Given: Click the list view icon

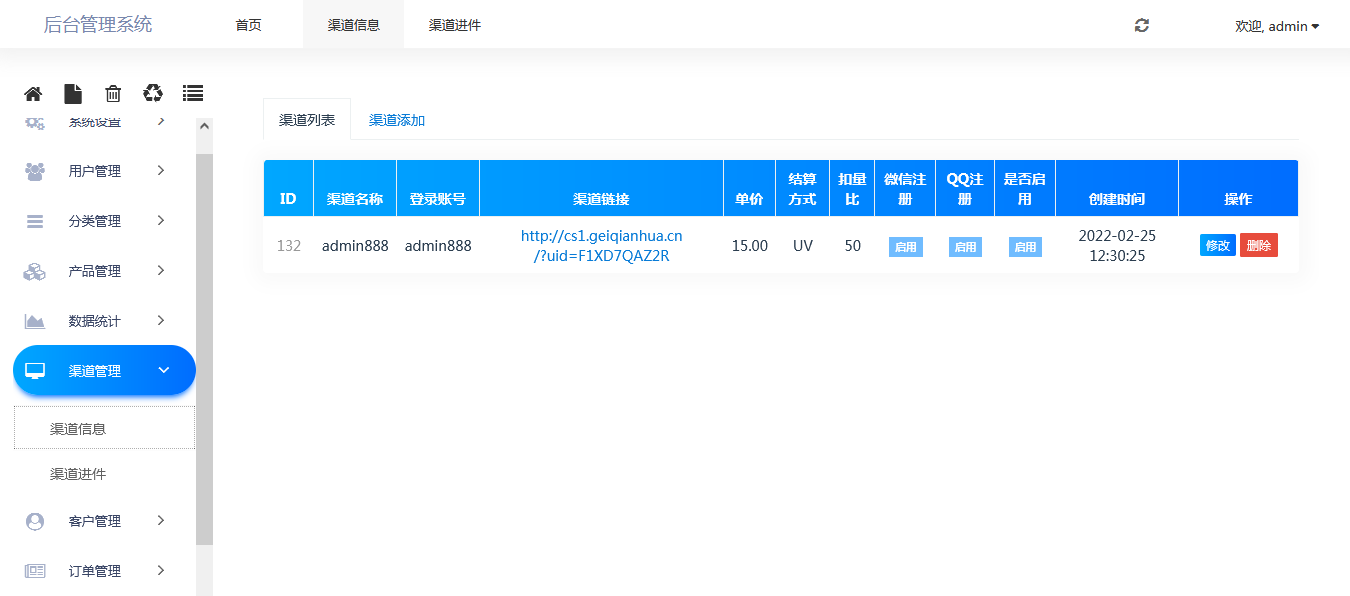Looking at the screenshot, I should [x=192, y=92].
